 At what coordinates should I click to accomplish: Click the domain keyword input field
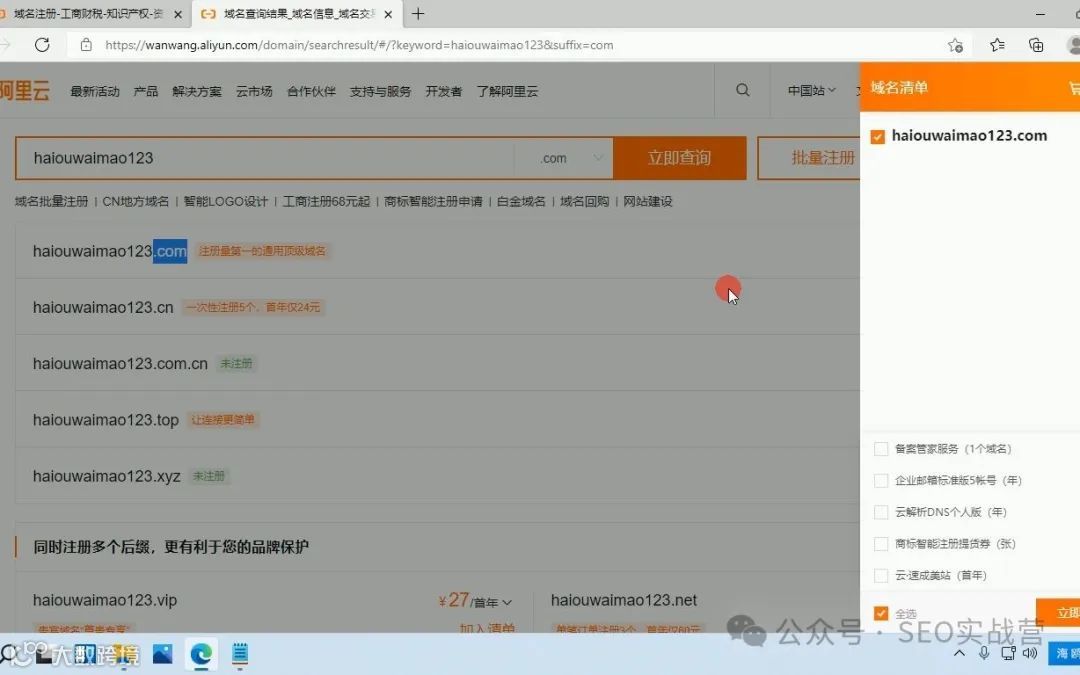(265, 158)
